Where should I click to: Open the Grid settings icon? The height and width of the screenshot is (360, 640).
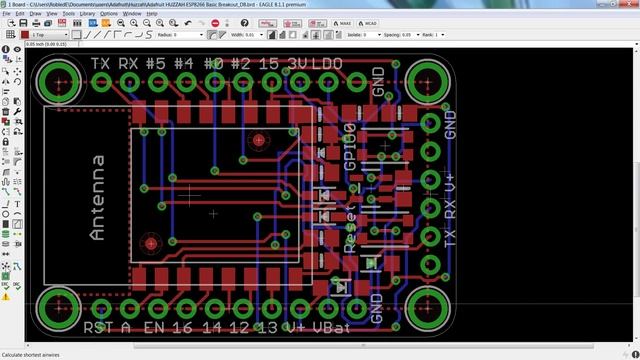pos(10,35)
